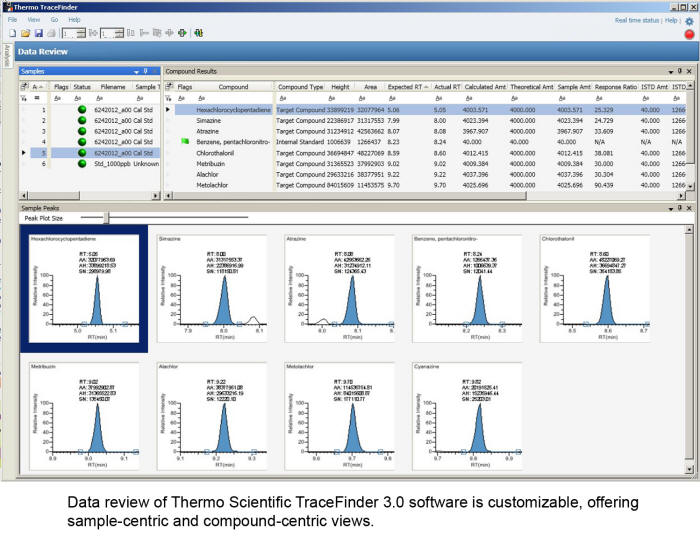Close the Sample Peaks panel
Viewport: 700px width, 544px height.
pos(689,208)
